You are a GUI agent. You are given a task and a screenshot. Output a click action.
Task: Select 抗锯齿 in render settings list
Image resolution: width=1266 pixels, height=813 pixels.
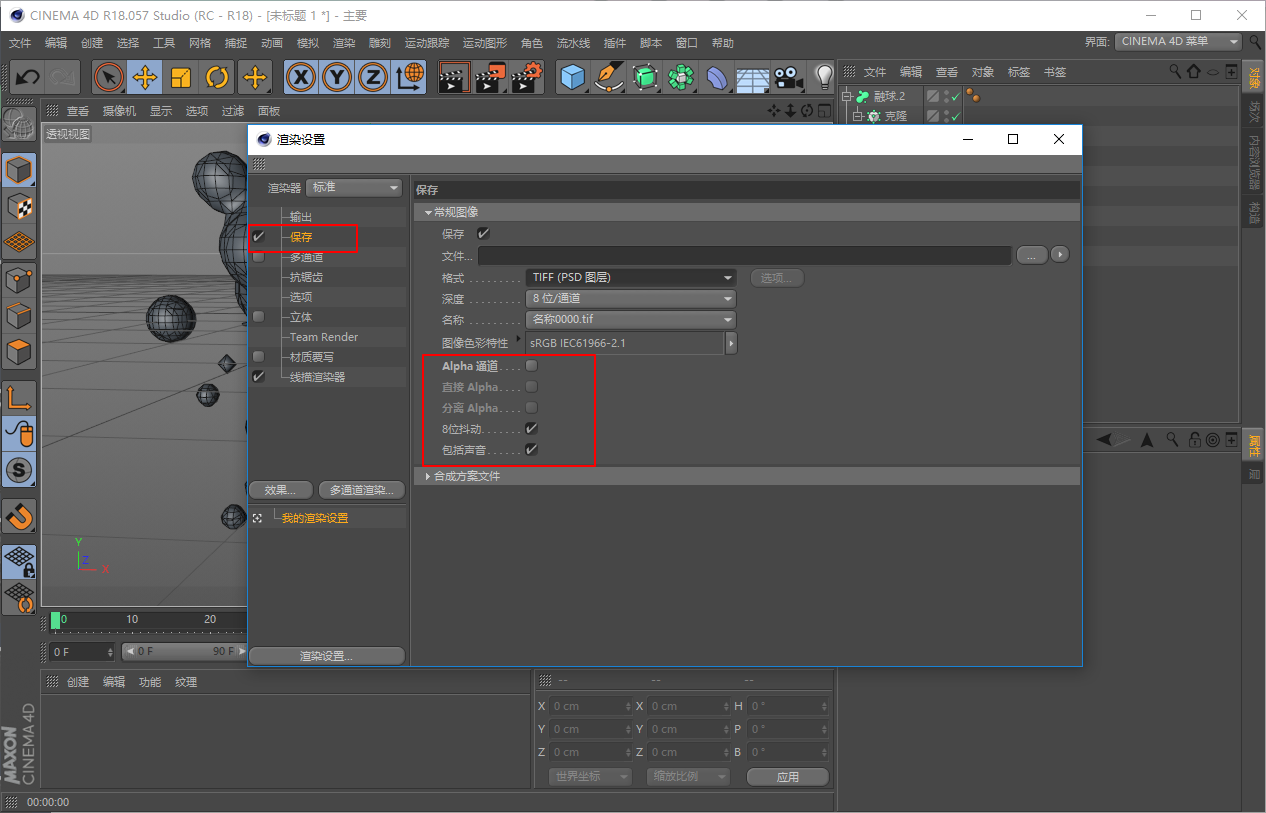(307, 277)
